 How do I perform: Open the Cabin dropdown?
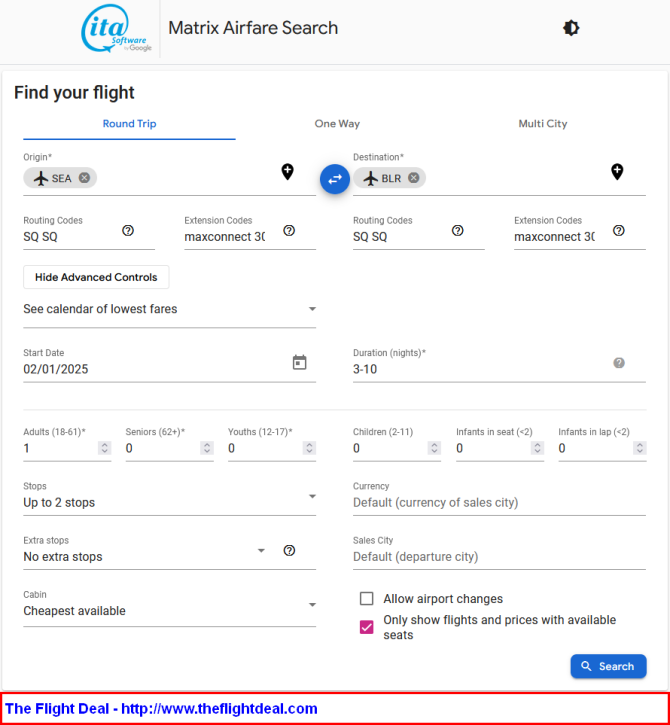(170, 606)
